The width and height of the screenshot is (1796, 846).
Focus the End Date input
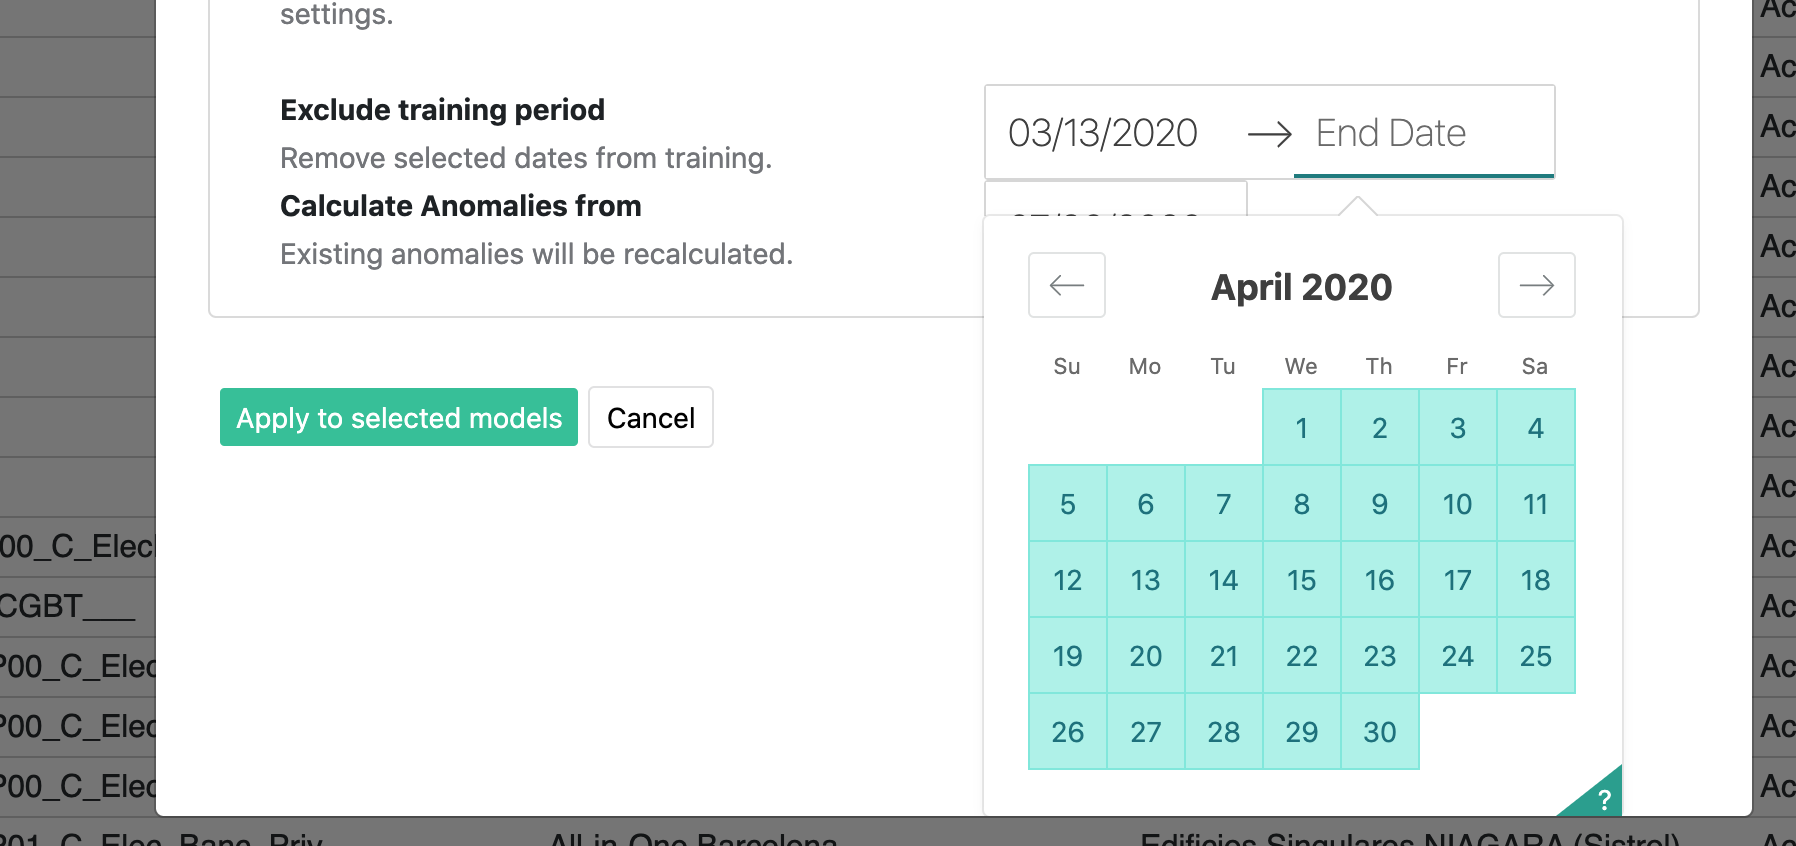pos(1423,133)
